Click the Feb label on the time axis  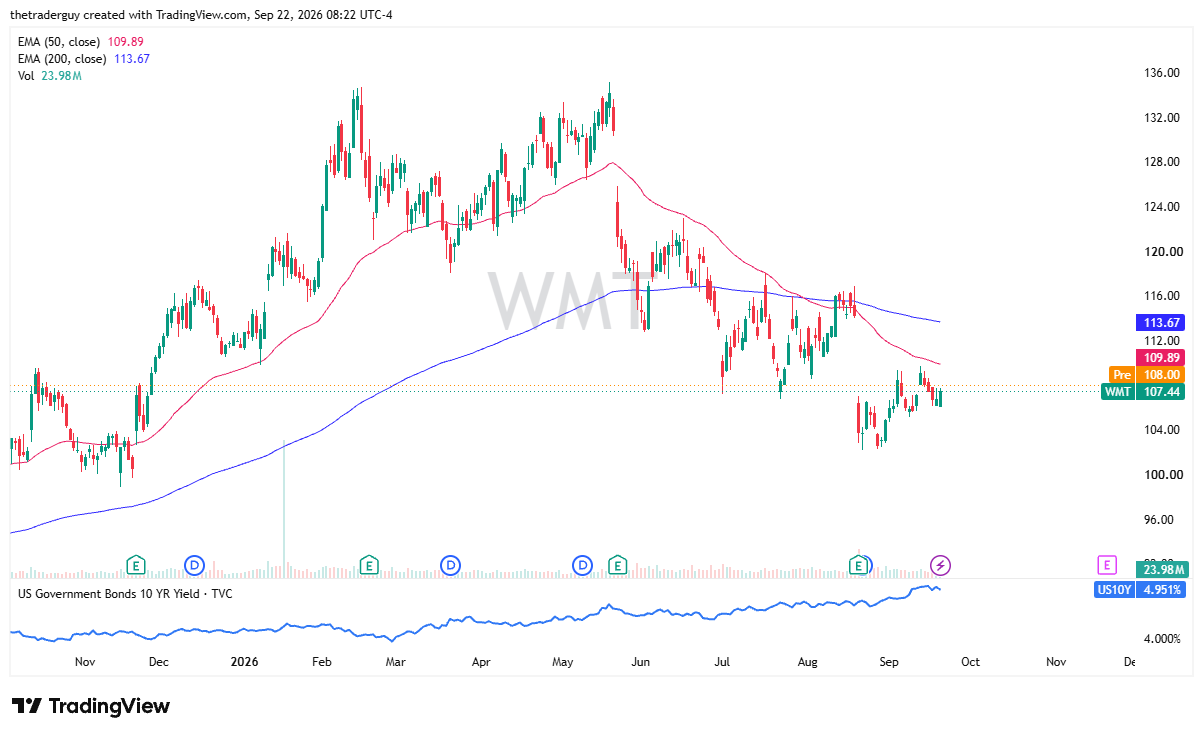(322, 662)
